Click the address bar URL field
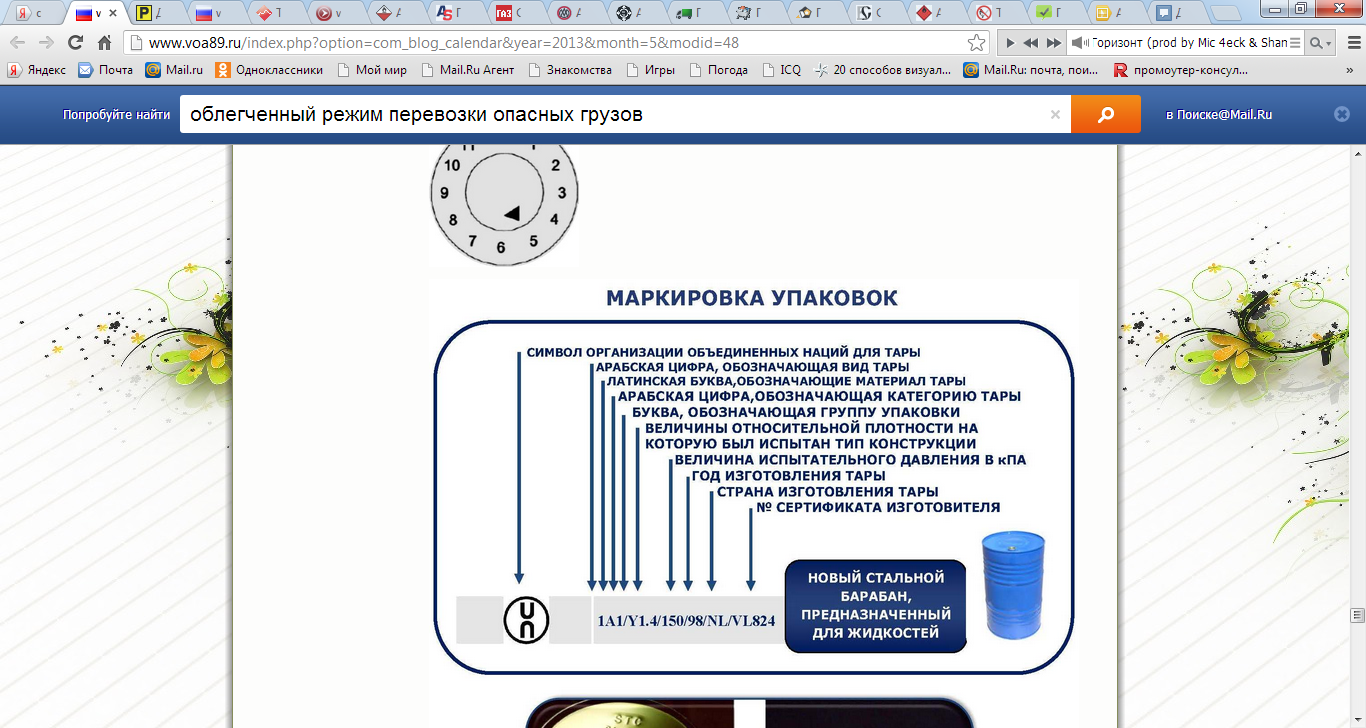This screenshot has width=1366, height=728. (555, 43)
